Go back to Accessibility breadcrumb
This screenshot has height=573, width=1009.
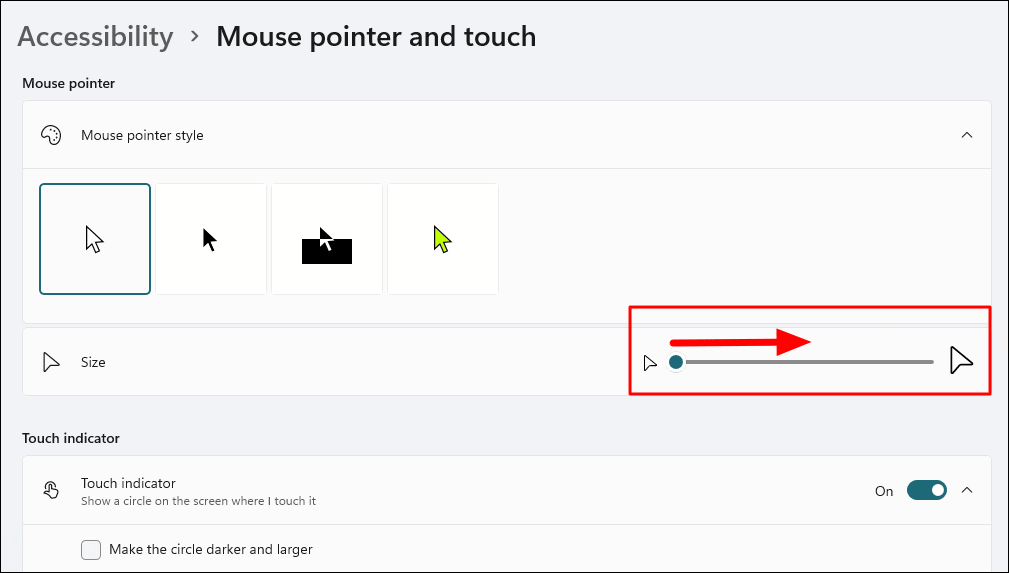click(95, 37)
